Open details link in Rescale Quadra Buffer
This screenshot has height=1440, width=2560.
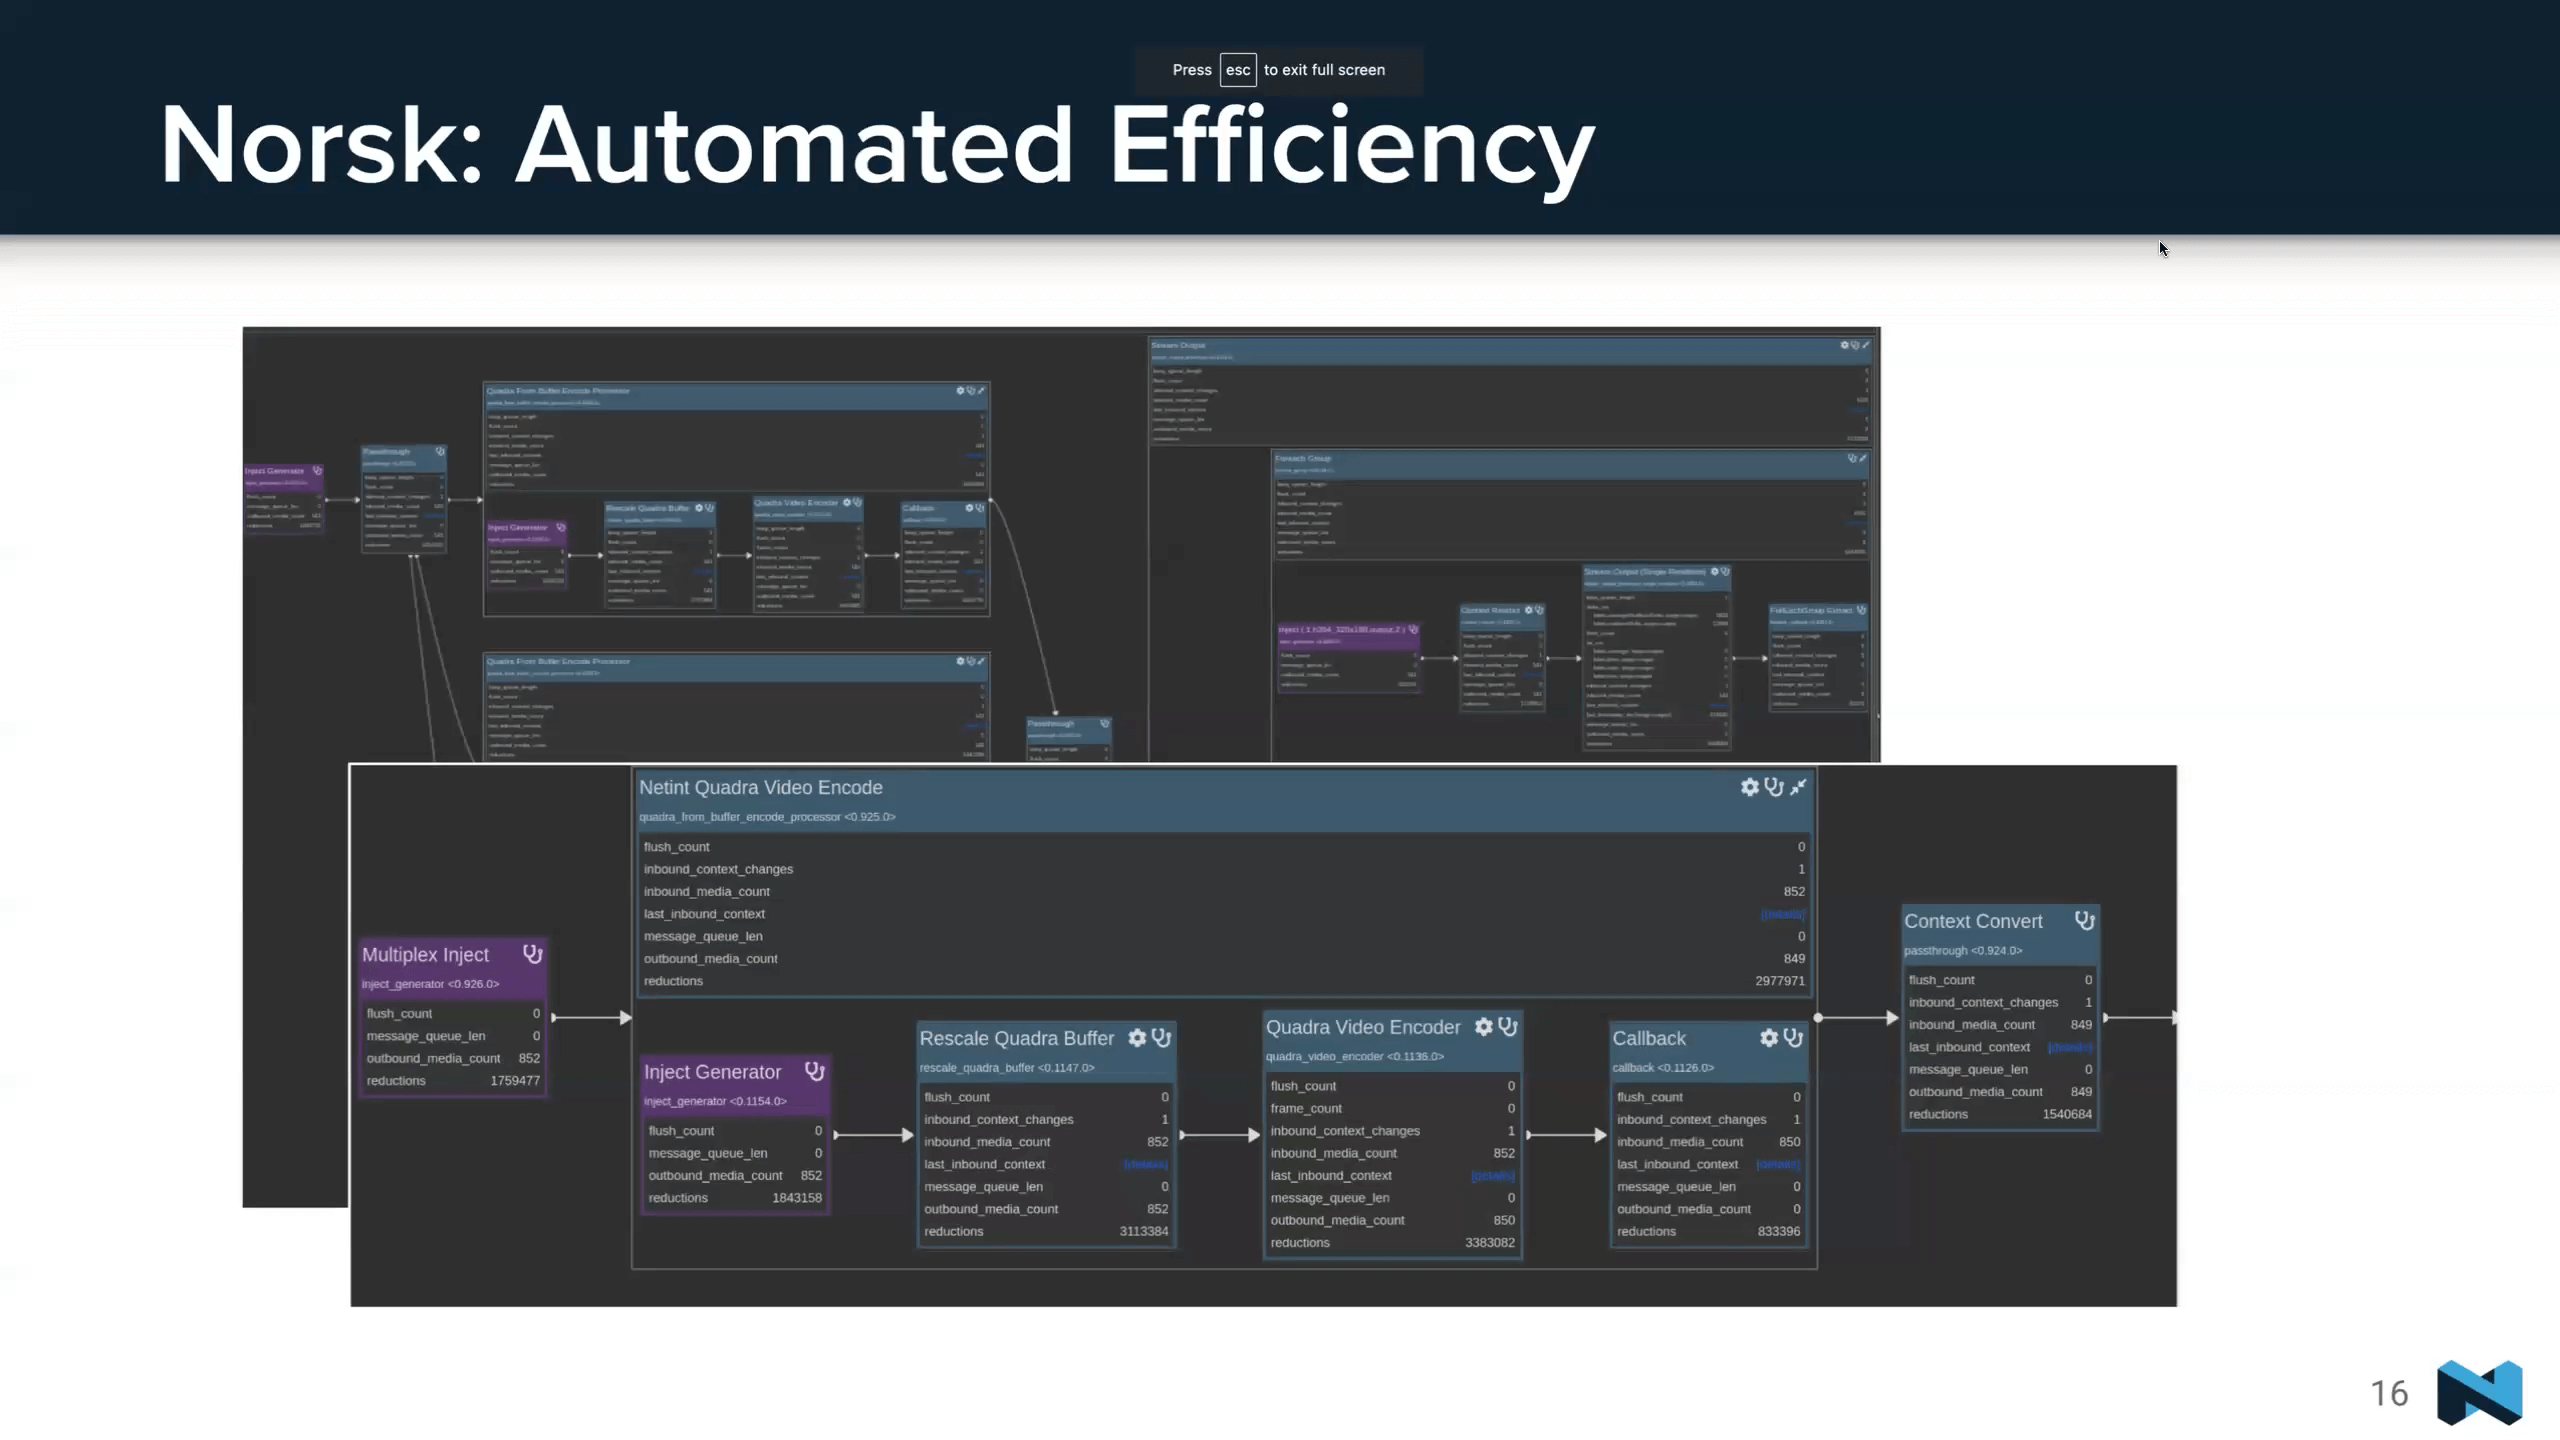(1146, 1164)
